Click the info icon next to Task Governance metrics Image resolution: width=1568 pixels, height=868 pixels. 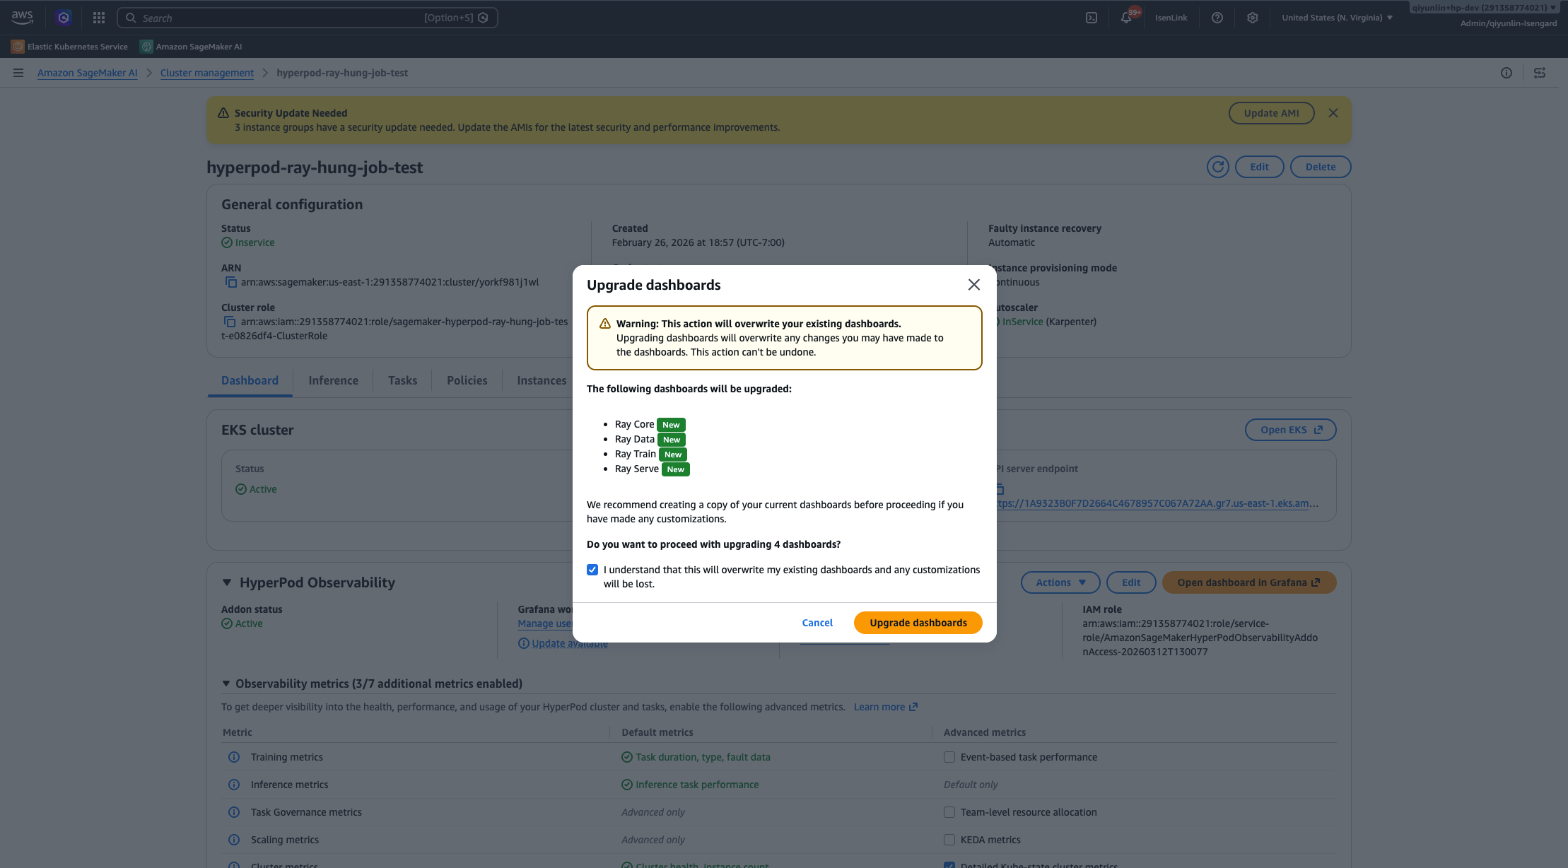point(234,812)
